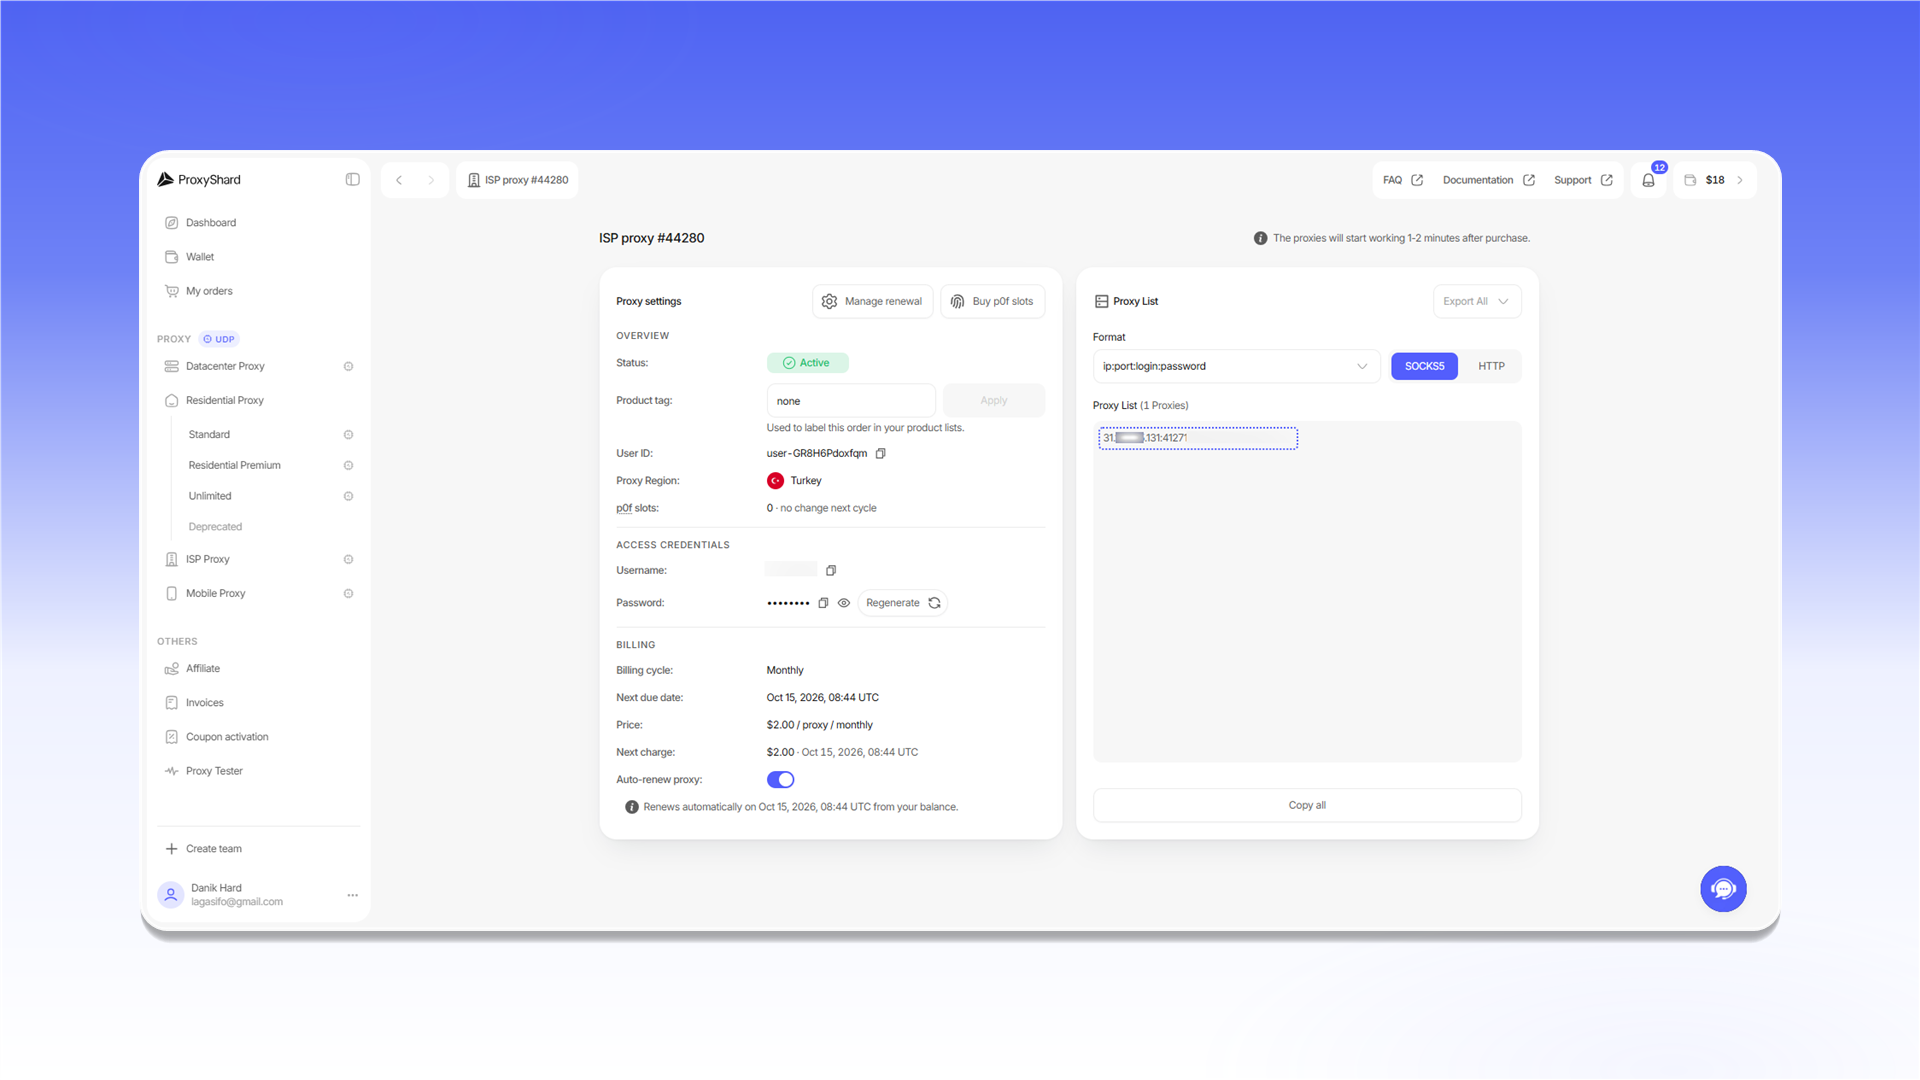
Task: Open ISP Proxy settings gear
Action: [x=348, y=560]
